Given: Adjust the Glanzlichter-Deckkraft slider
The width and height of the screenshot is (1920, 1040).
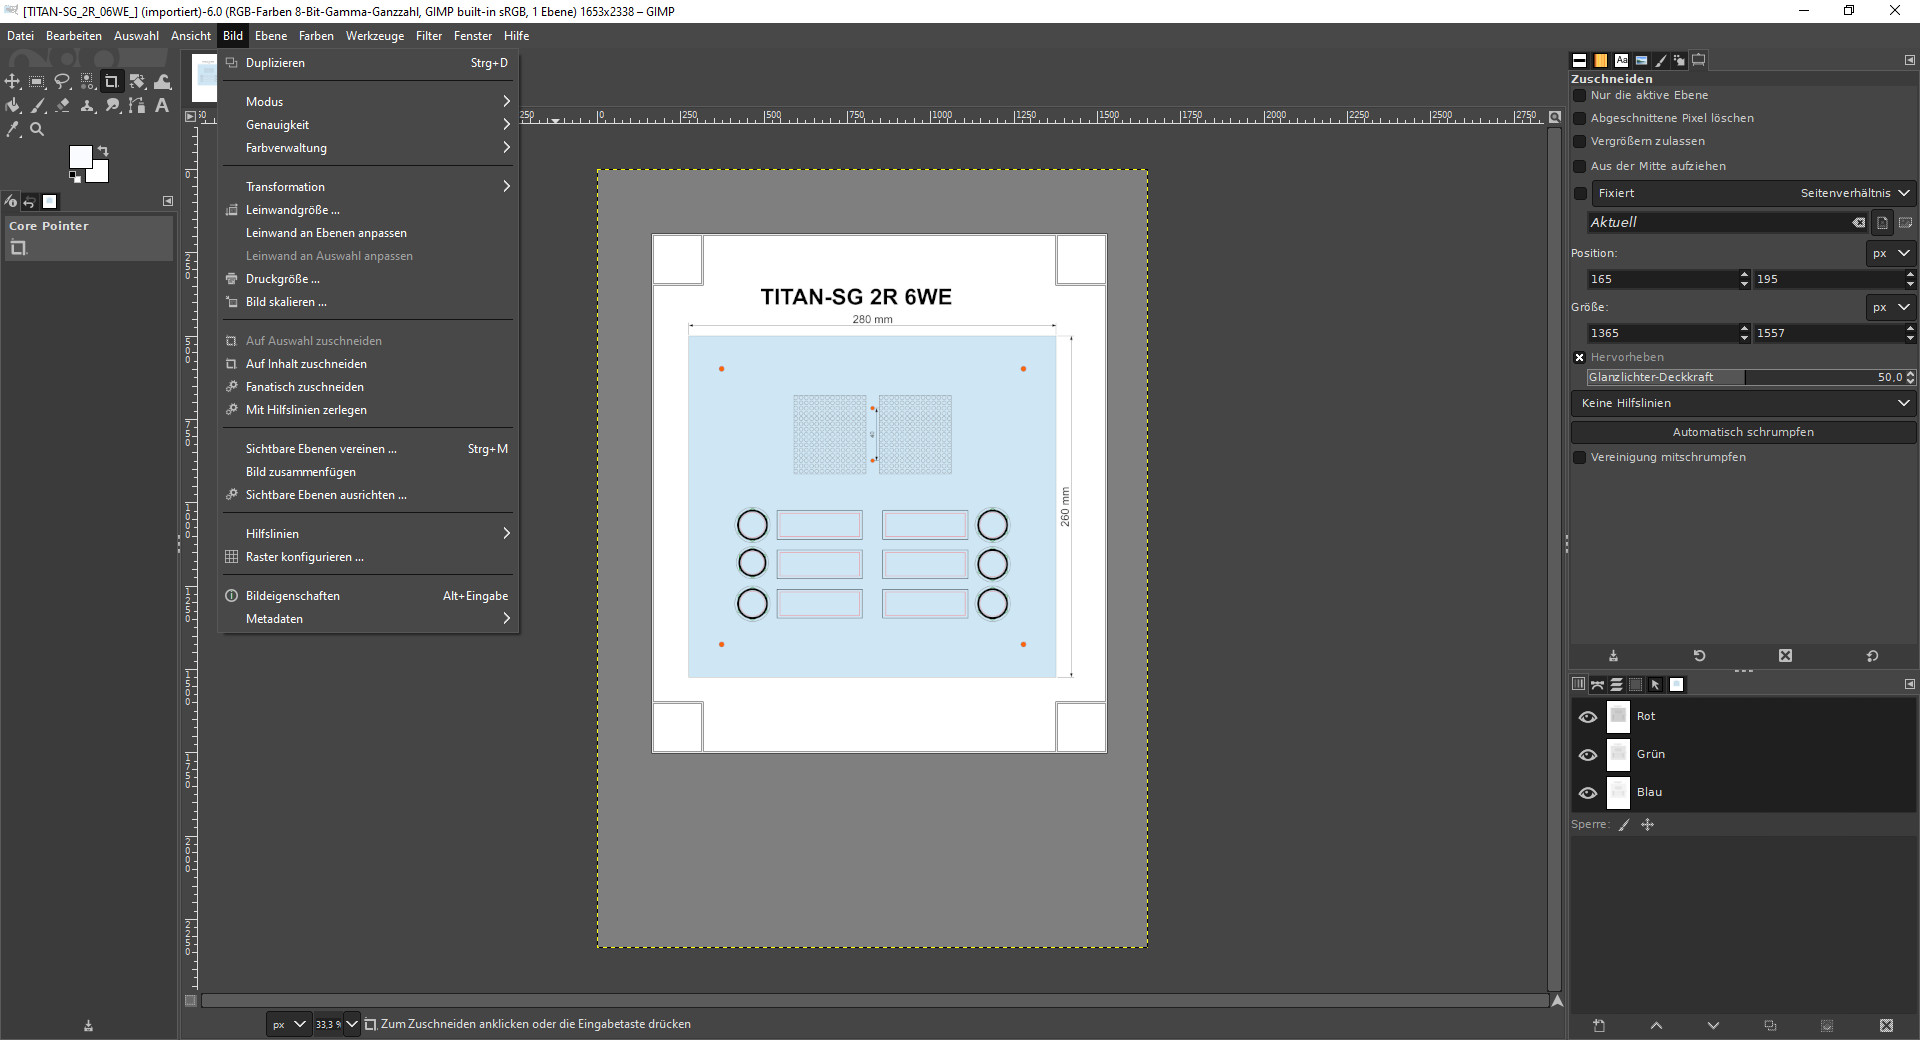Looking at the screenshot, I should point(1744,377).
